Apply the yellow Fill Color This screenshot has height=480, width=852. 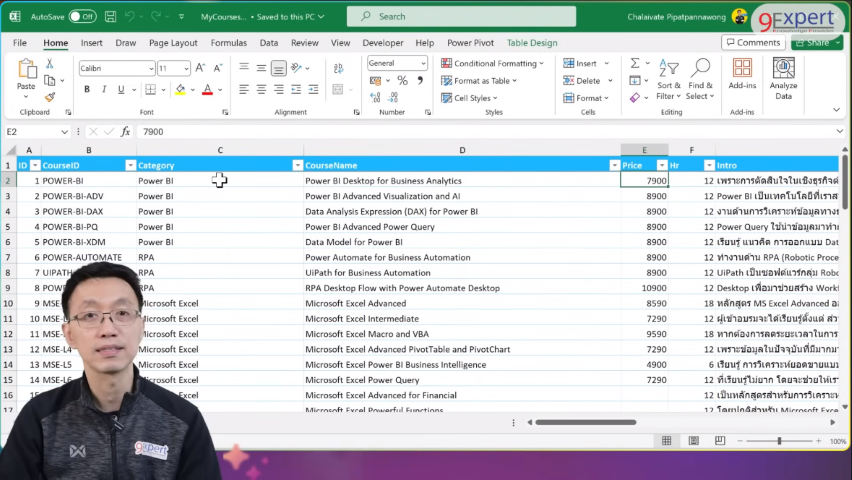click(180, 89)
